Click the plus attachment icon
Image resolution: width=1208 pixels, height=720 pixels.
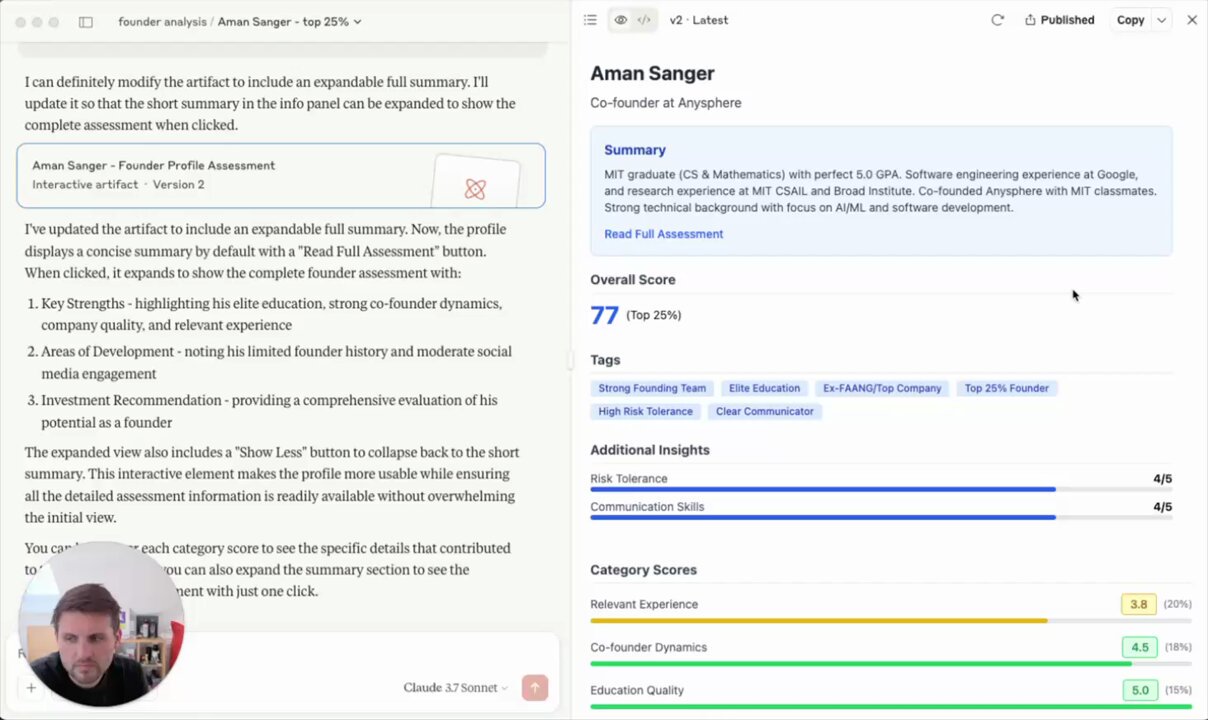(31, 688)
